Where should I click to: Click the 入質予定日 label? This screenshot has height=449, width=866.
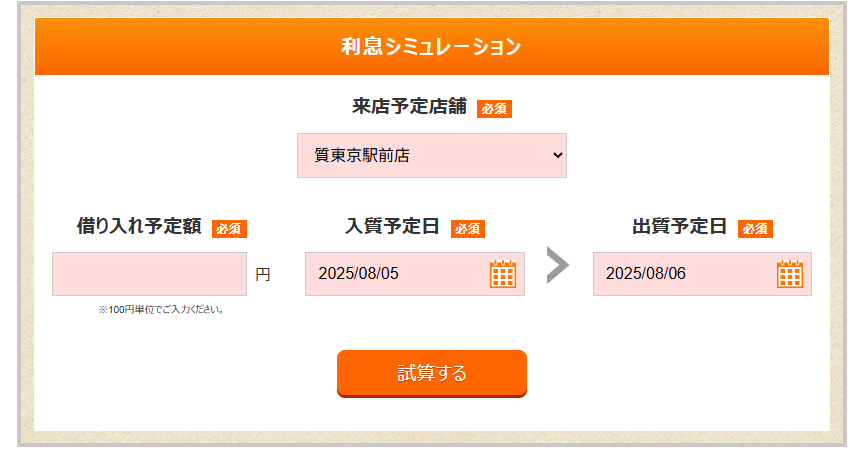(x=392, y=226)
